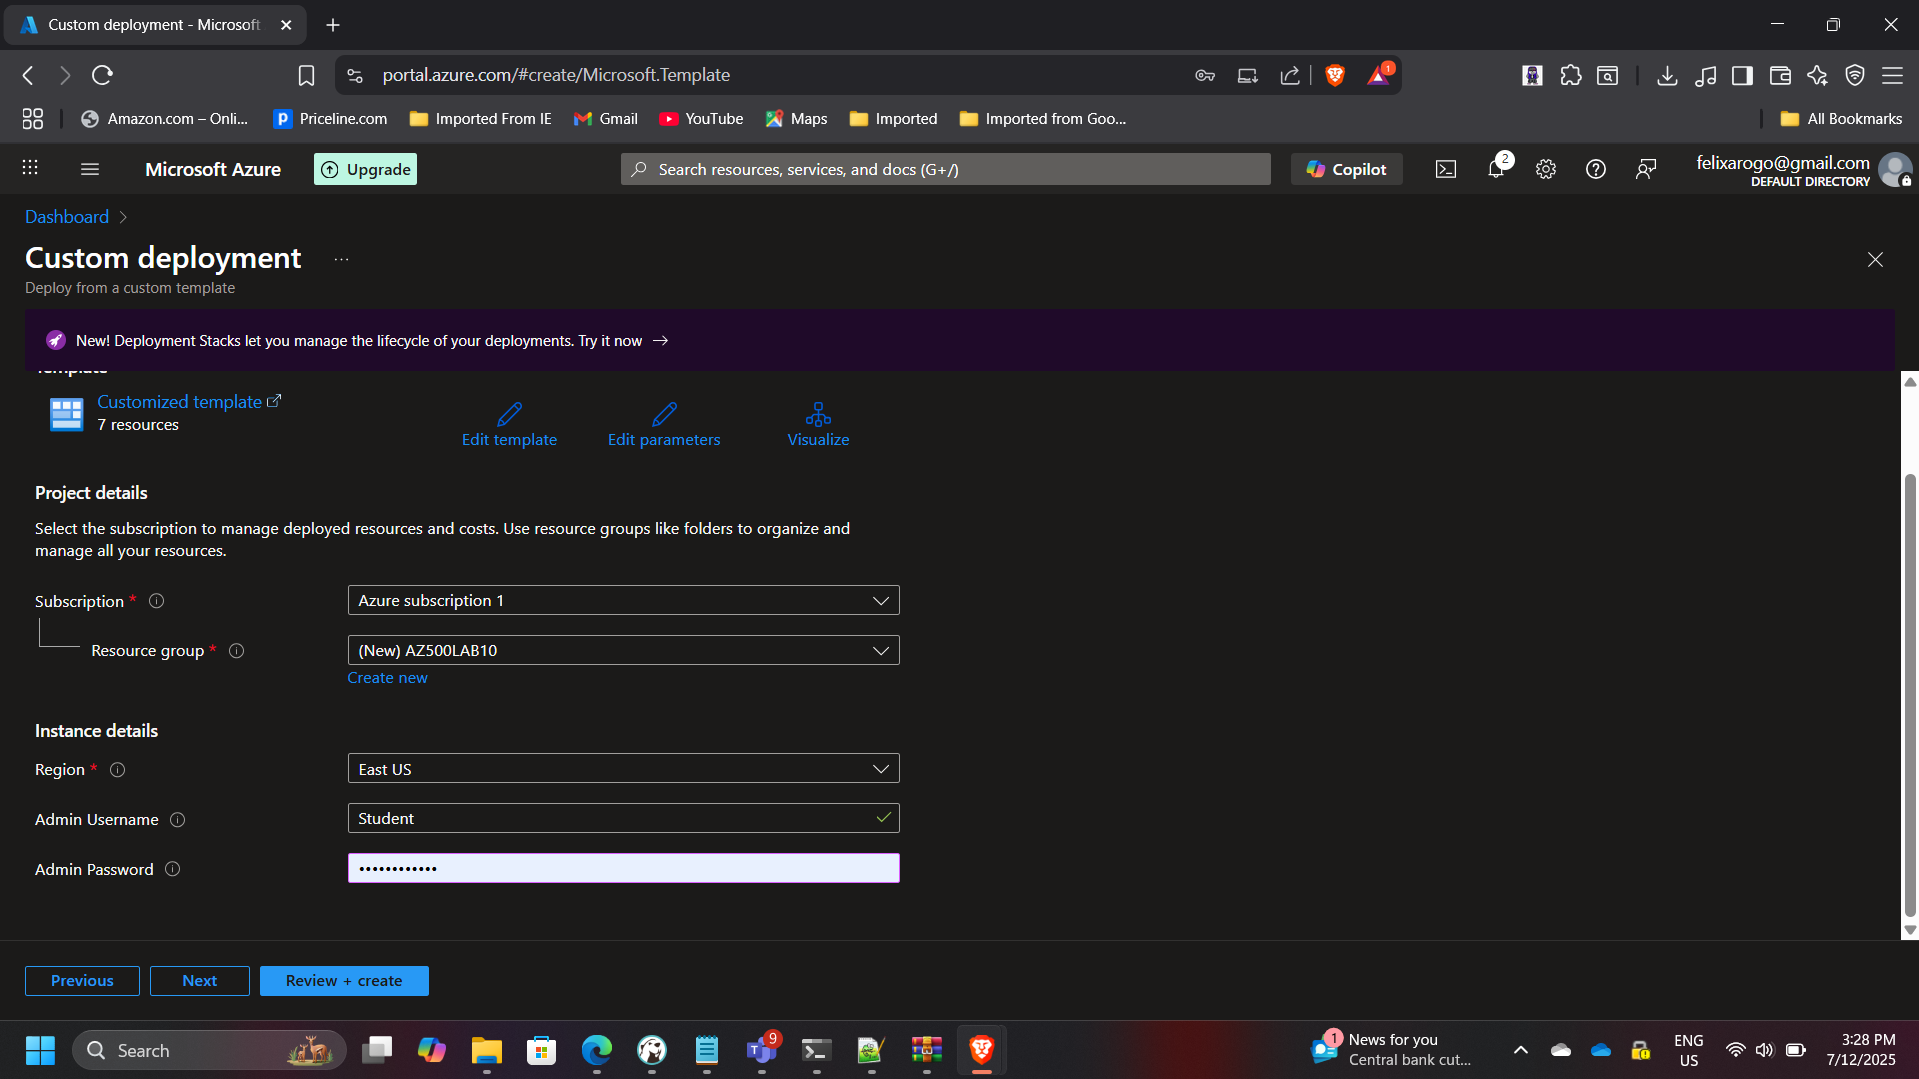
Task: Open Azure portal settings gear
Action: tap(1546, 169)
